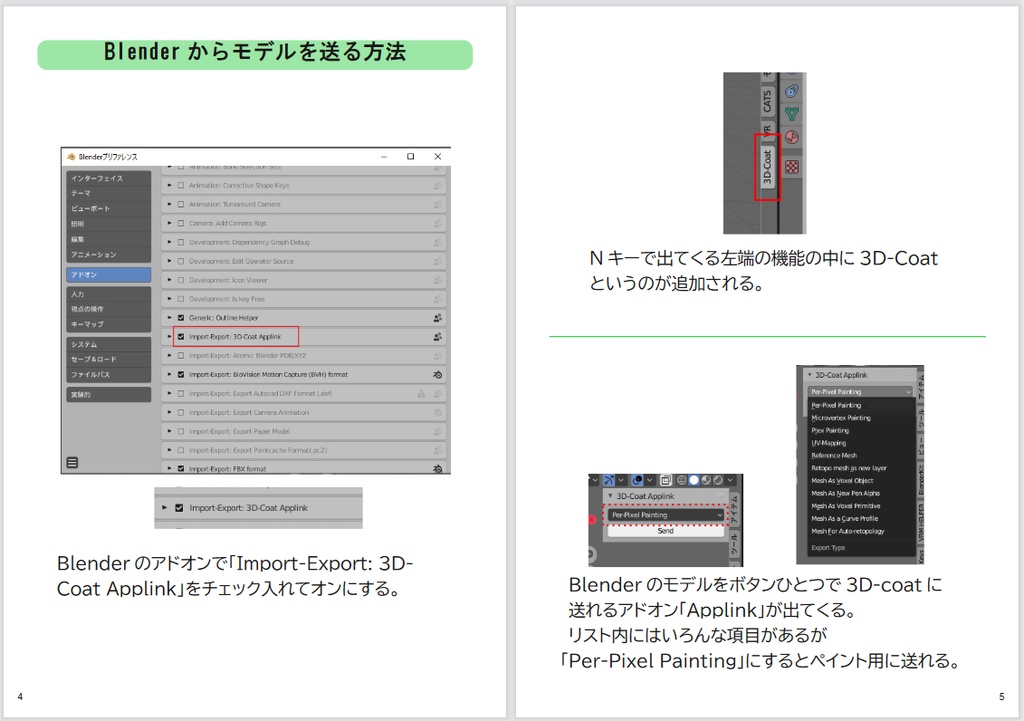Switch to rendered viewport shading

[718, 480]
